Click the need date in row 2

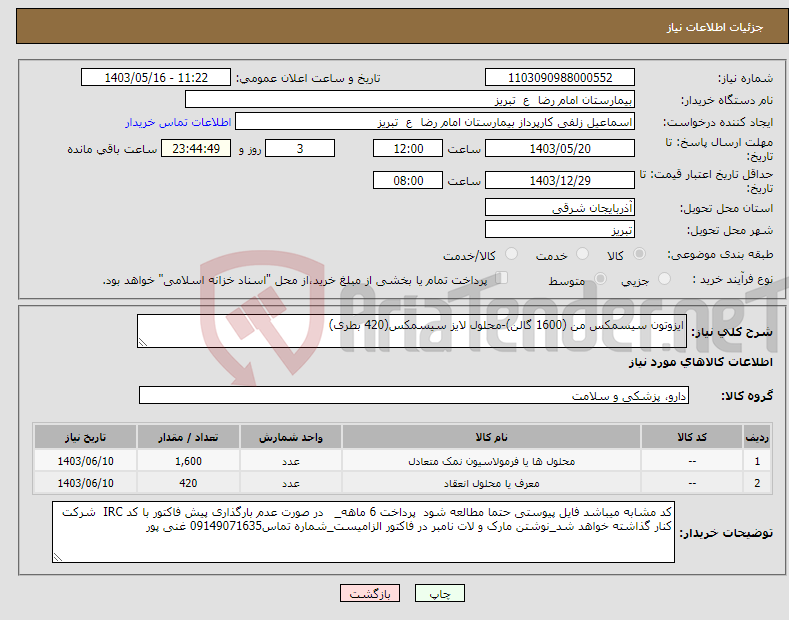tap(86, 483)
